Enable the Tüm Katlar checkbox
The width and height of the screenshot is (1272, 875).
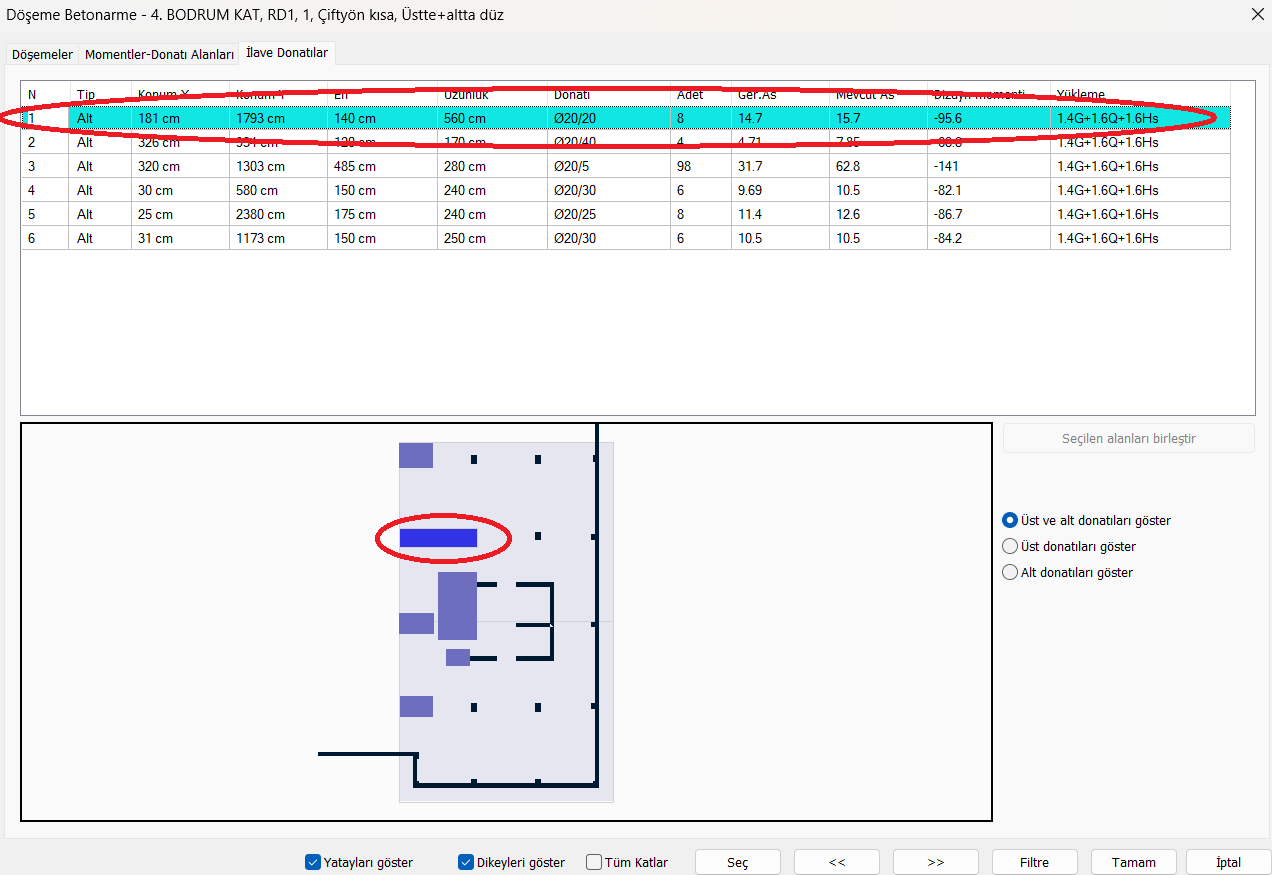point(594,862)
